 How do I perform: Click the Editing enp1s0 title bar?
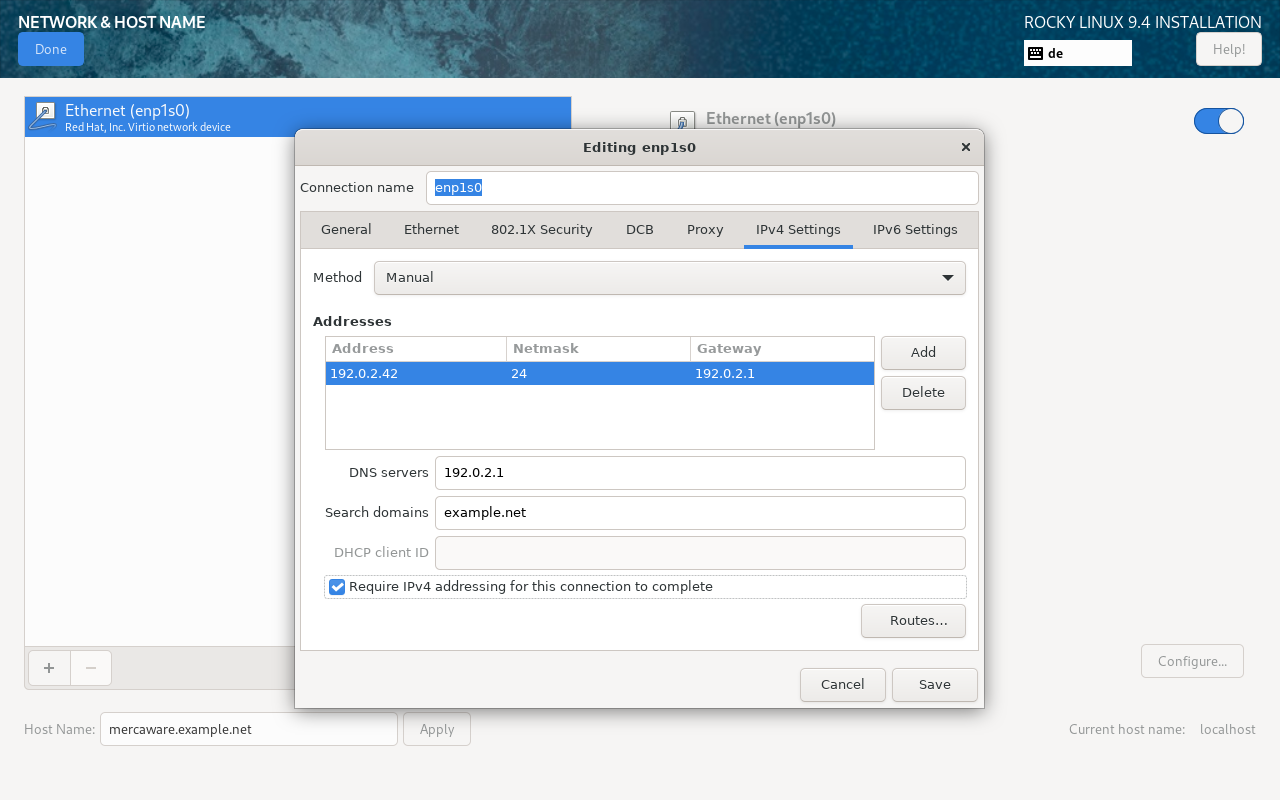point(639,147)
